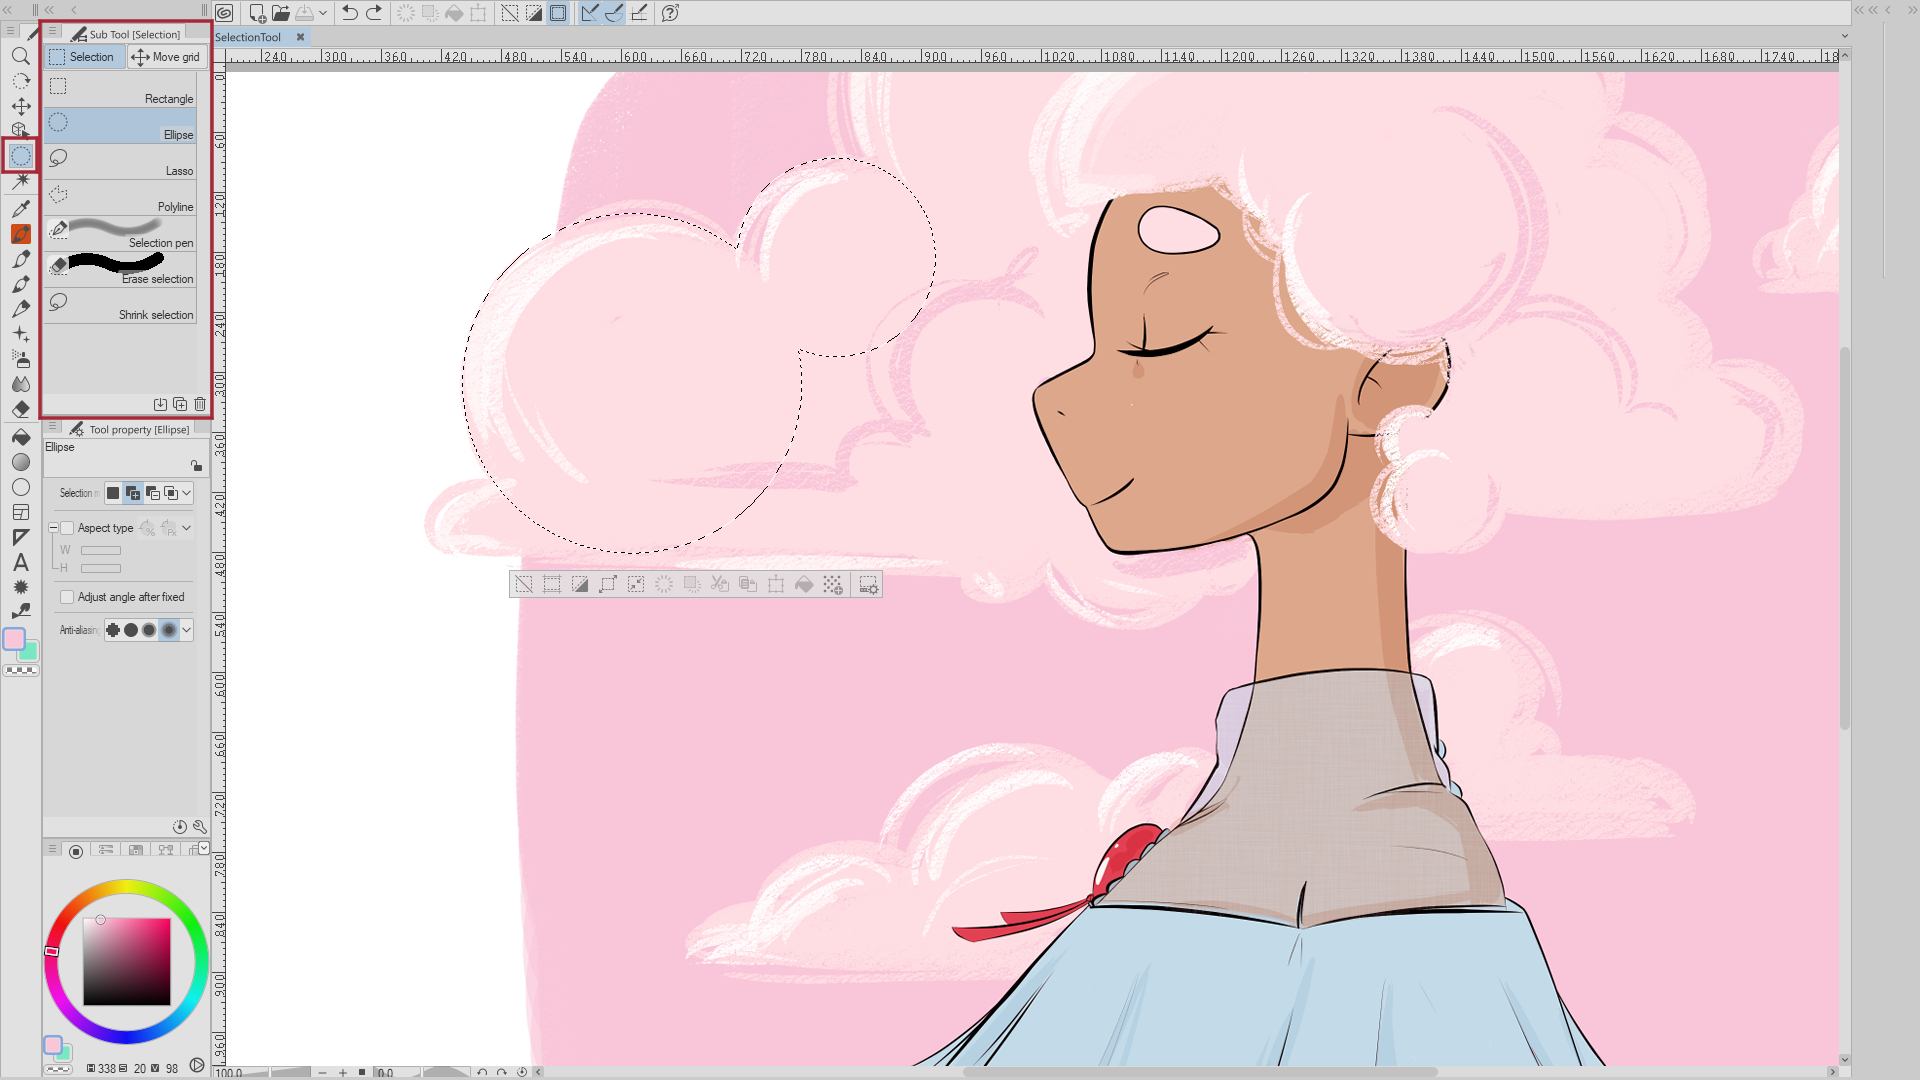Click the Auto select magic wand tool

pos(20,181)
